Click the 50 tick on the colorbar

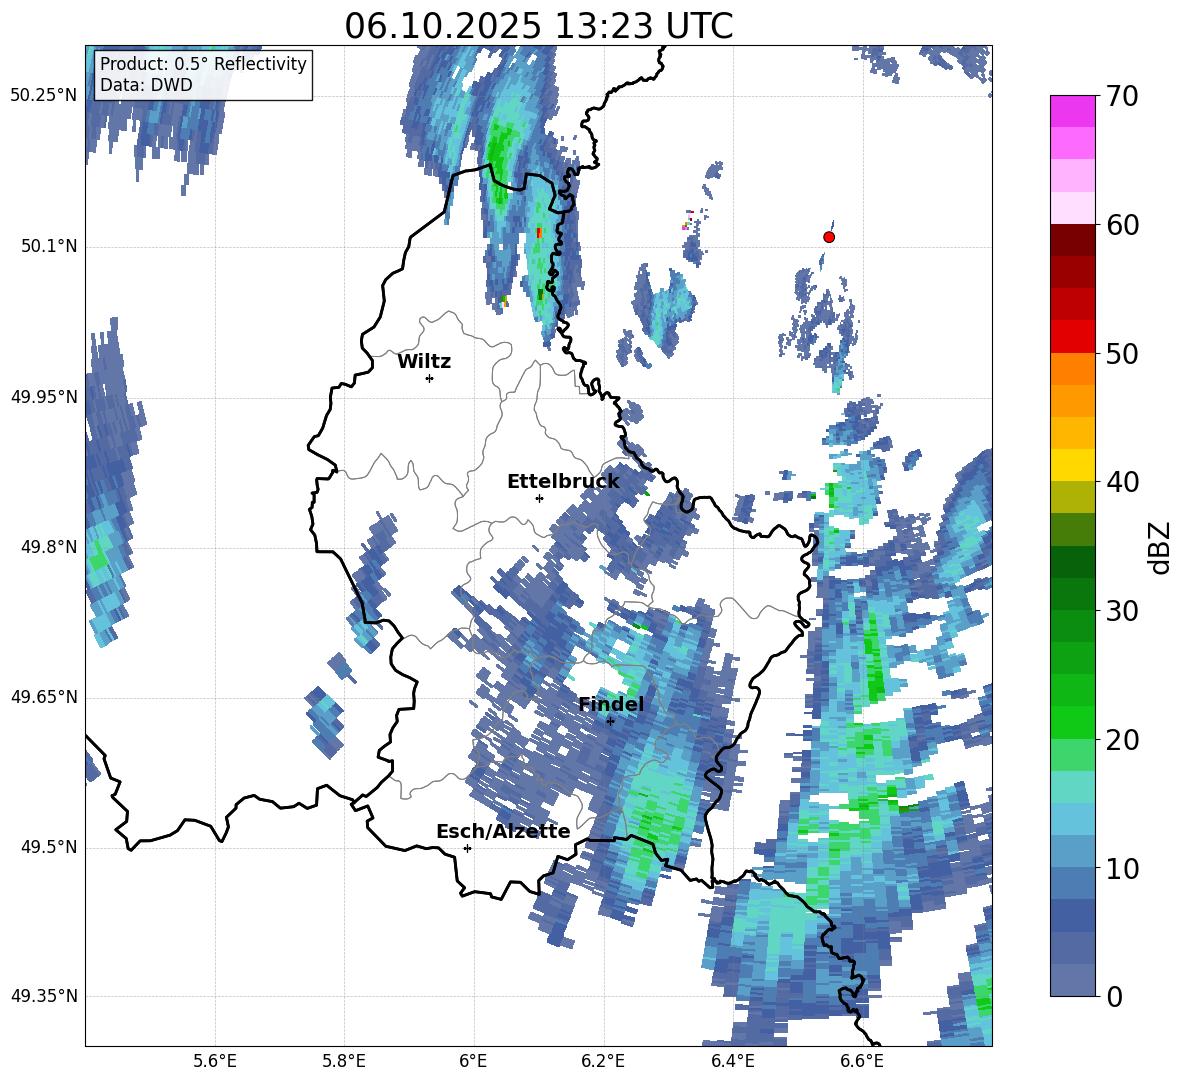[x=1122, y=353]
